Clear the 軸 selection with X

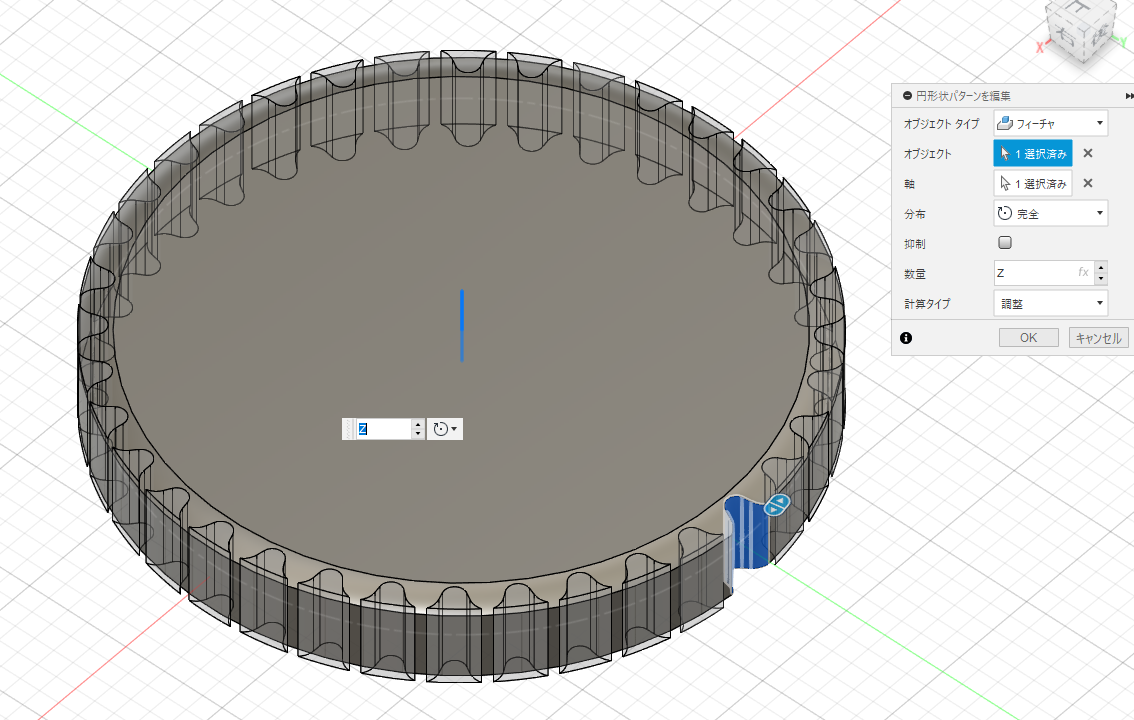tap(1088, 184)
